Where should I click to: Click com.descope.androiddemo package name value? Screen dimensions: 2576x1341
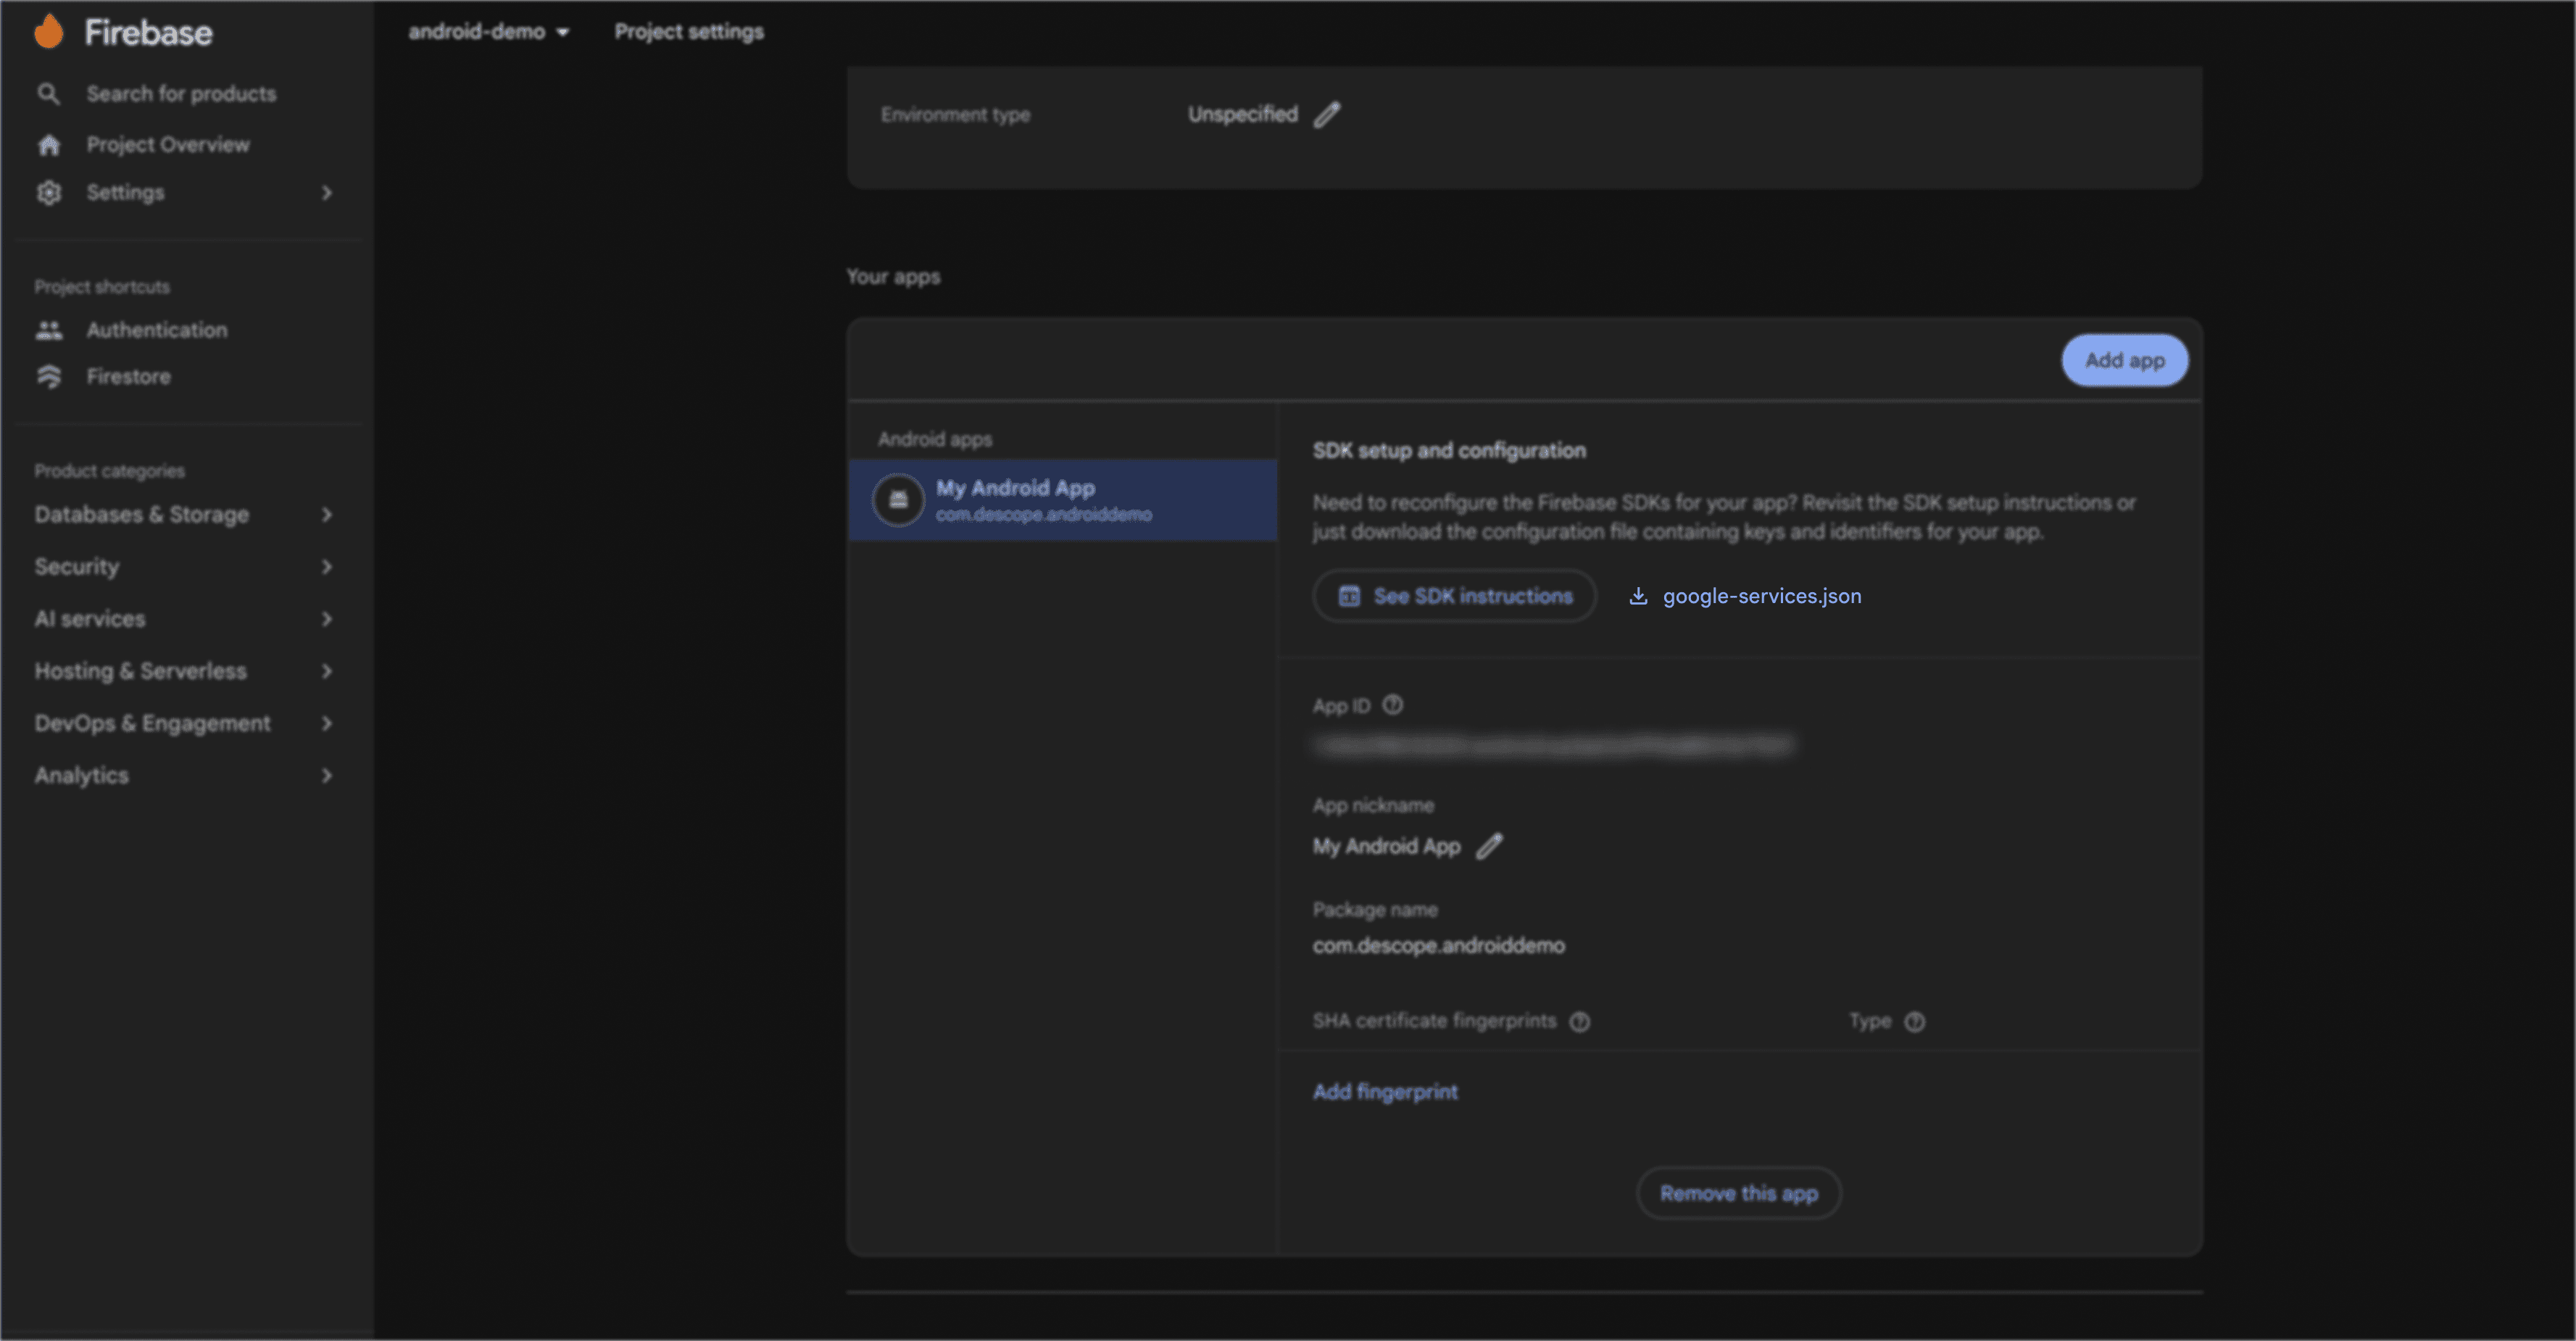1438,945
